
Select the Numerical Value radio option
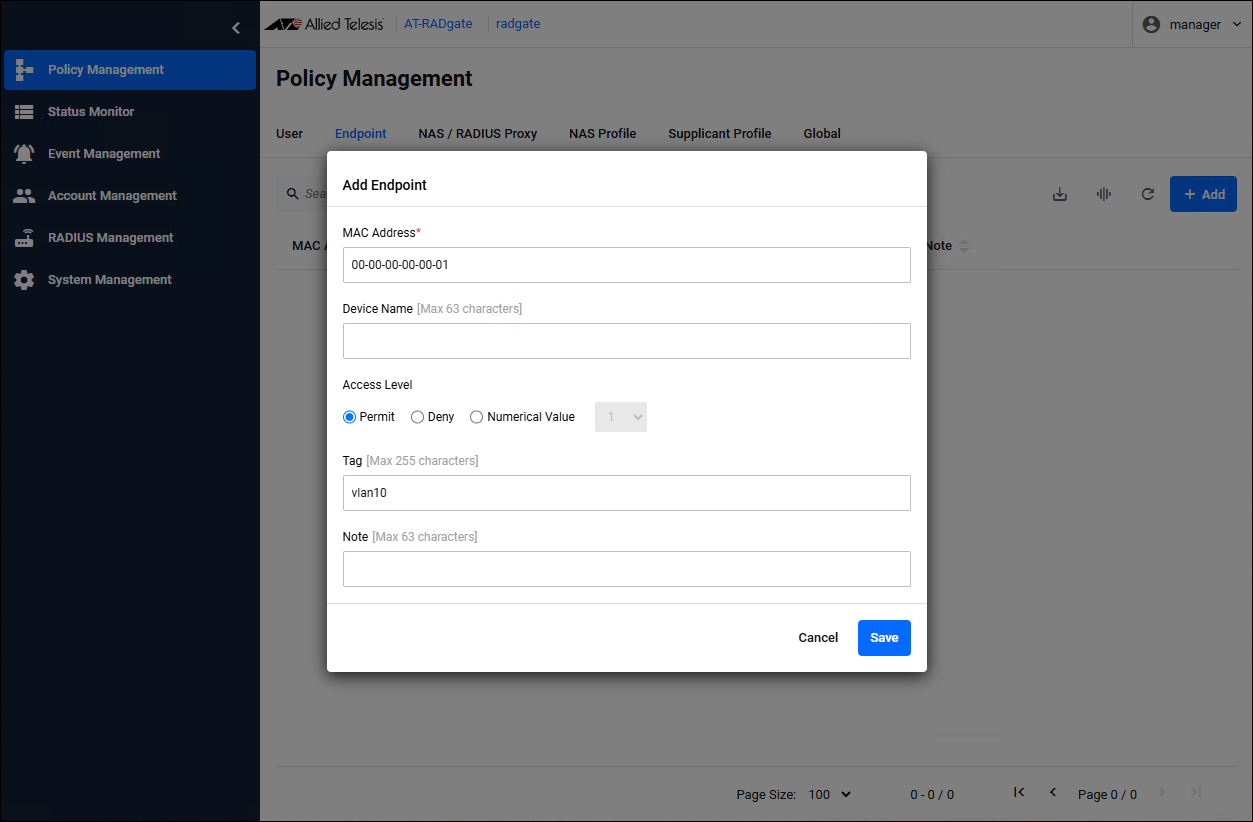(477, 417)
